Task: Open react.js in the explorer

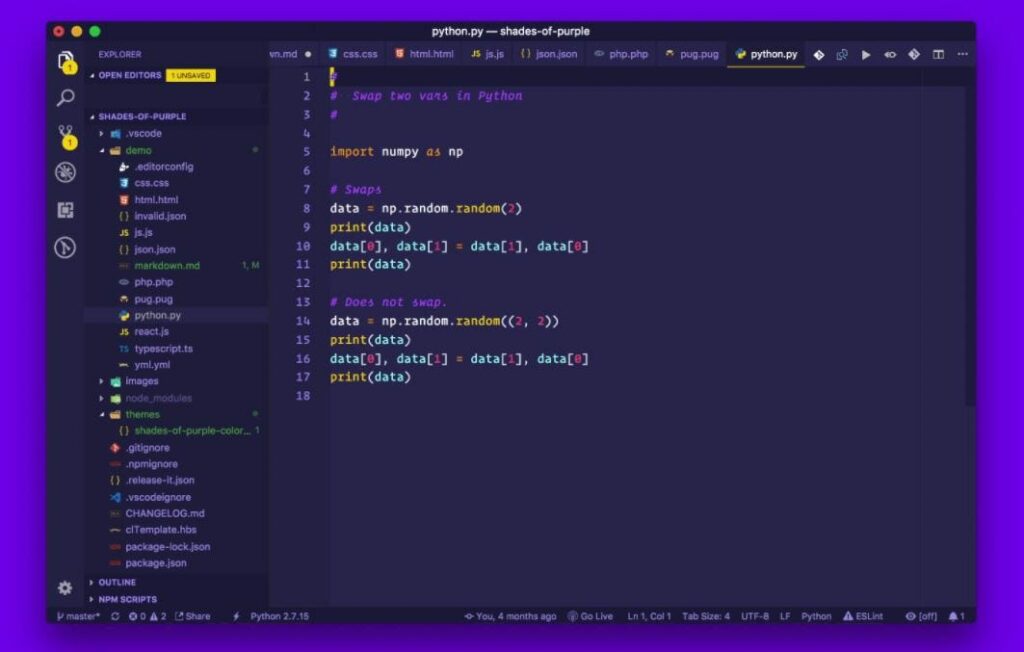Action: (x=151, y=332)
